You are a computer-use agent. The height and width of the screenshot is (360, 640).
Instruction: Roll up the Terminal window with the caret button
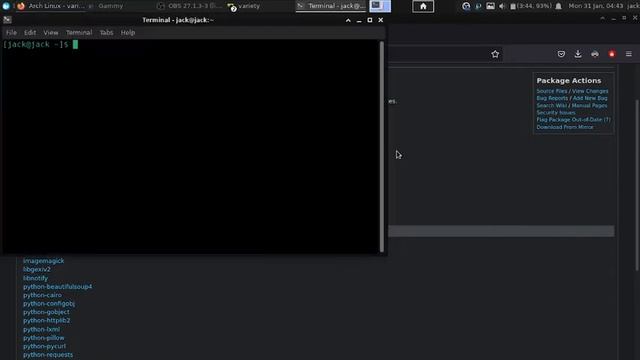coord(348,20)
